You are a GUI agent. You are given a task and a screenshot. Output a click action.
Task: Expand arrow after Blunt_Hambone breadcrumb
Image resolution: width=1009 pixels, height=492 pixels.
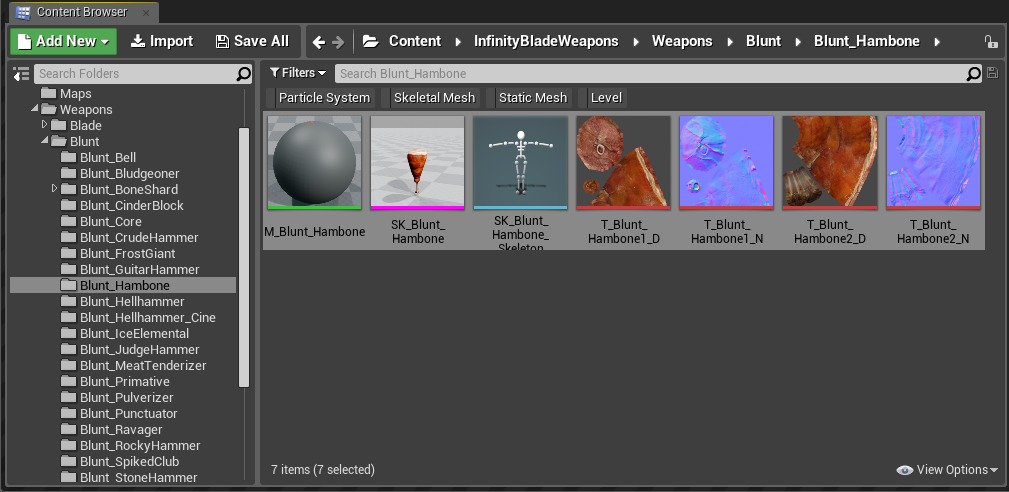pos(937,42)
